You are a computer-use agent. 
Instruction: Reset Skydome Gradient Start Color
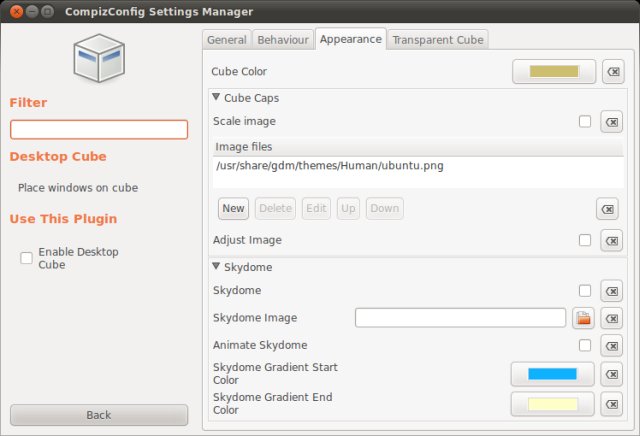611,374
